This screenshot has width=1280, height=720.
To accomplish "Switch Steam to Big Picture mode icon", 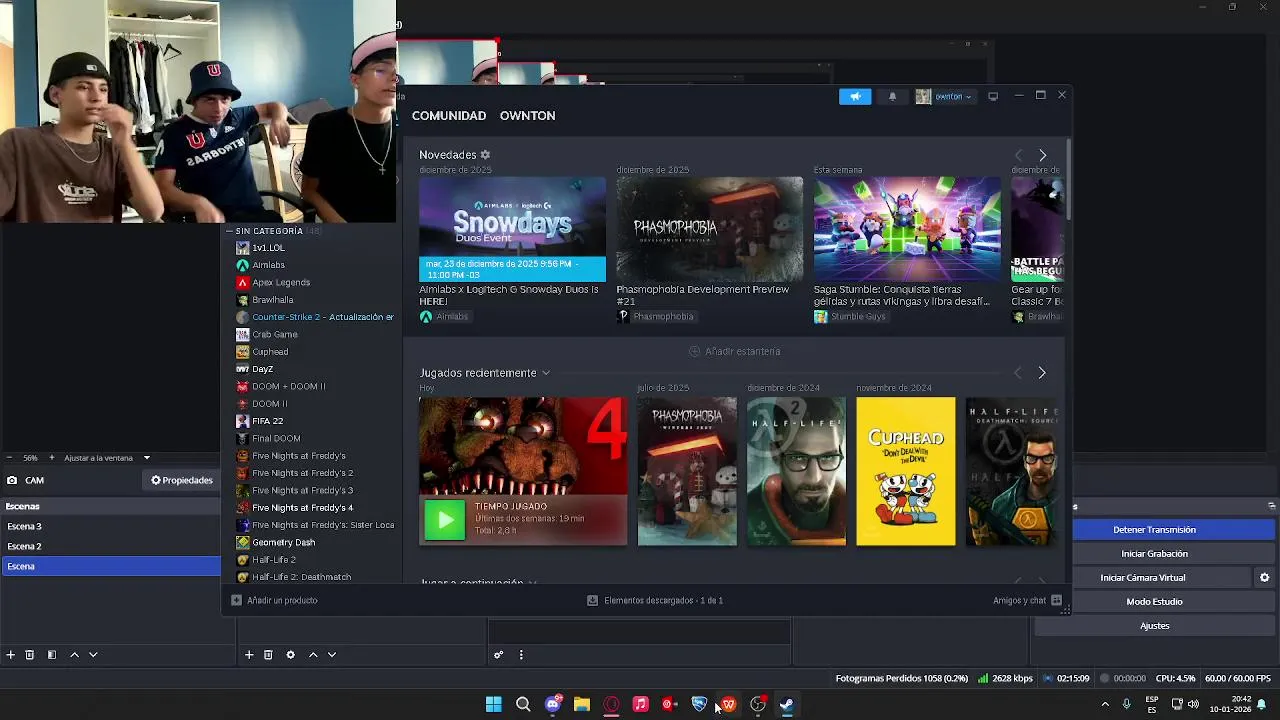I will [x=993, y=96].
